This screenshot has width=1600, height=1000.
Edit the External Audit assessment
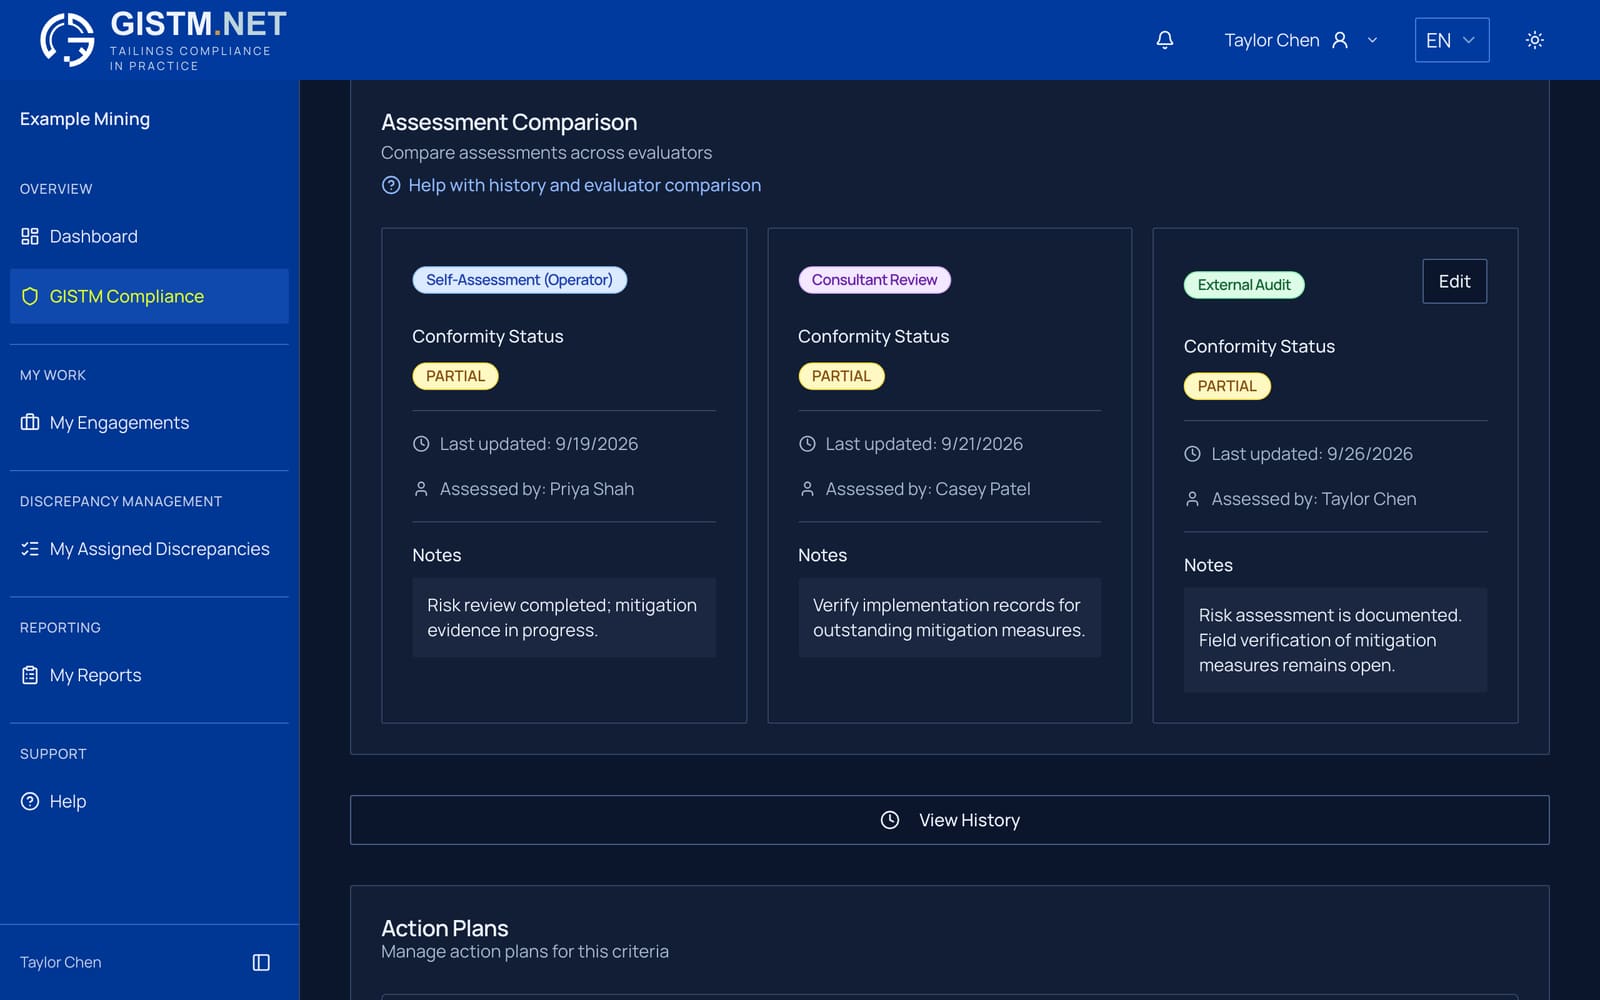[1454, 281]
